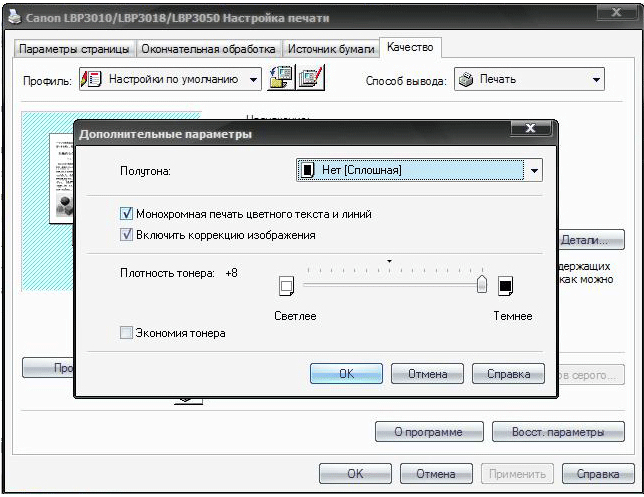Select the Источник бумаги tab
The height and width of the screenshot is (497, 644).
tap(330, 48)
